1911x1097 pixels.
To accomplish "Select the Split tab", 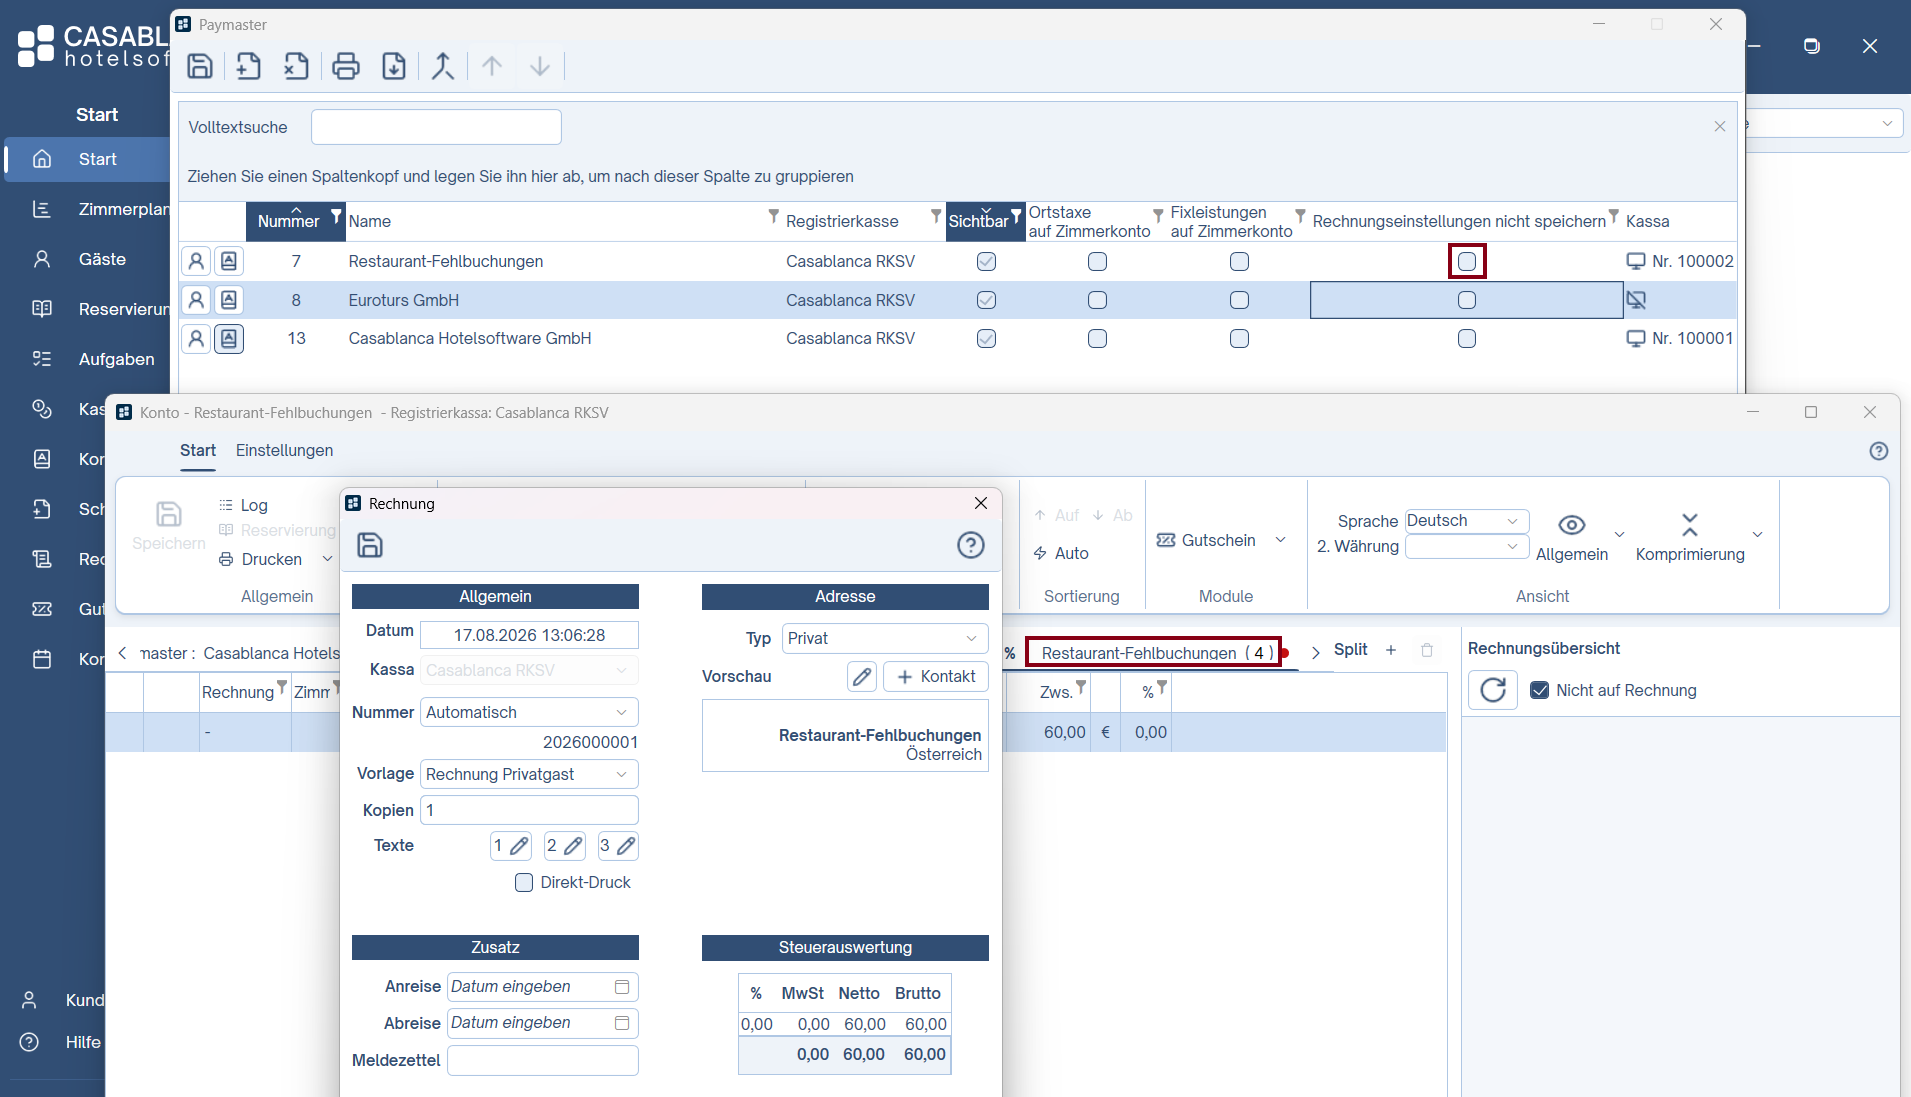I will 1350,650.
